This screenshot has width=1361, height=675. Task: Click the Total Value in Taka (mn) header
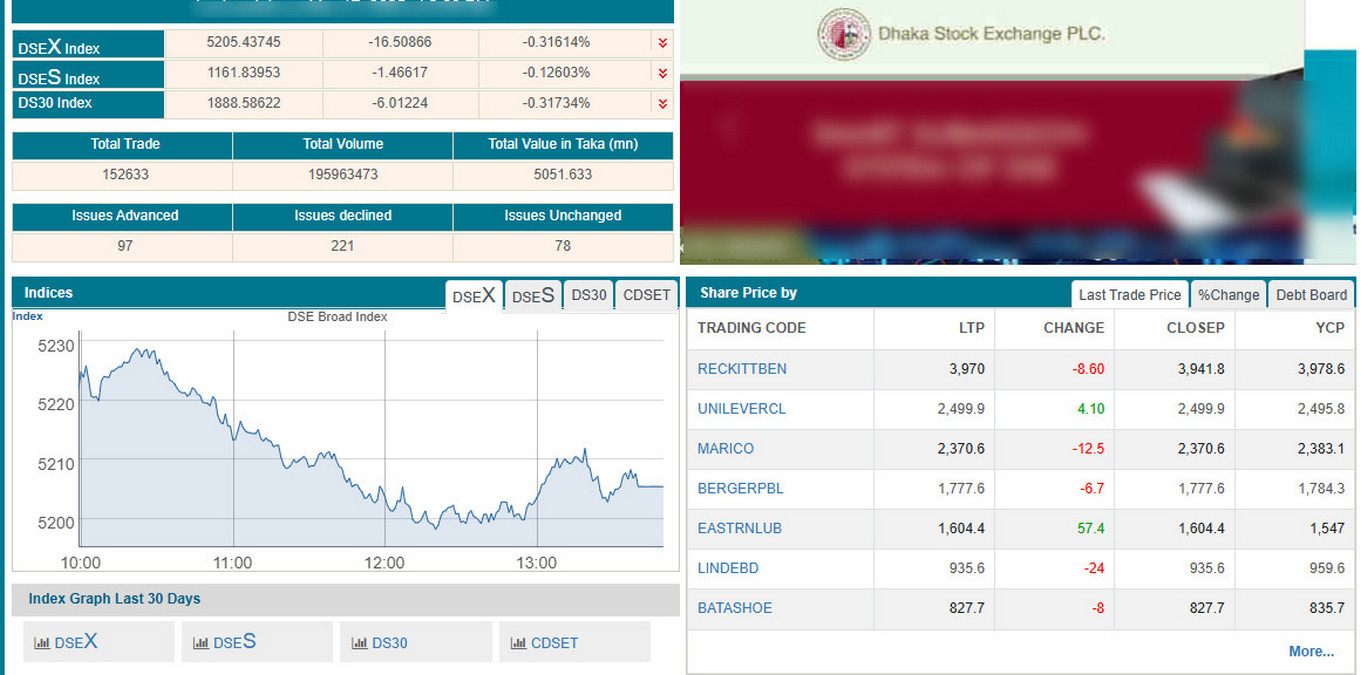[563, 144]
